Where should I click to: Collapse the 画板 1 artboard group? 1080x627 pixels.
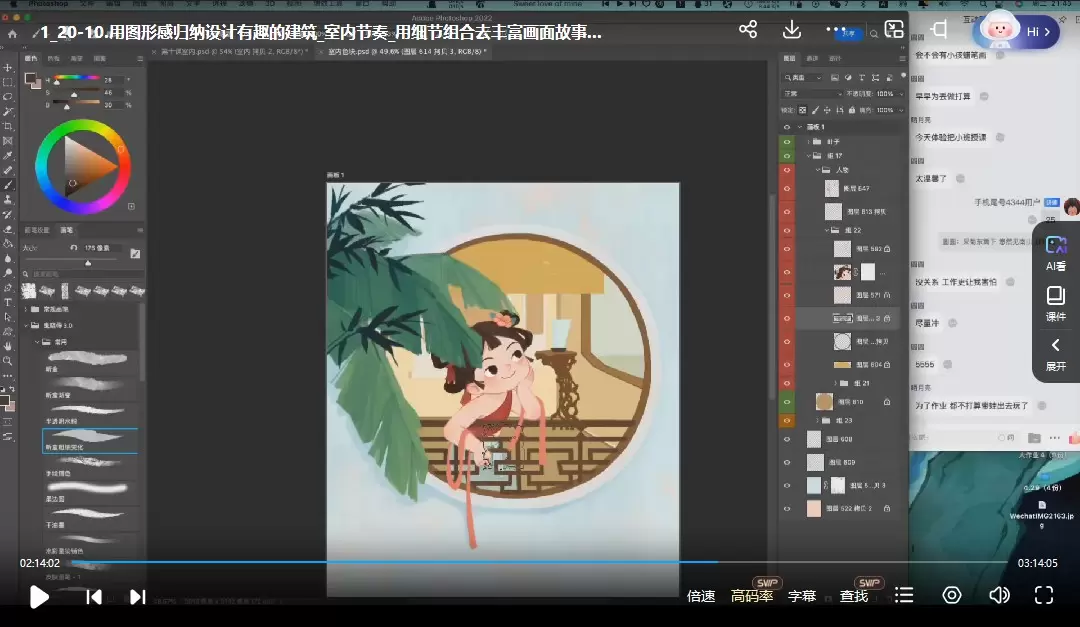point(800,127)
